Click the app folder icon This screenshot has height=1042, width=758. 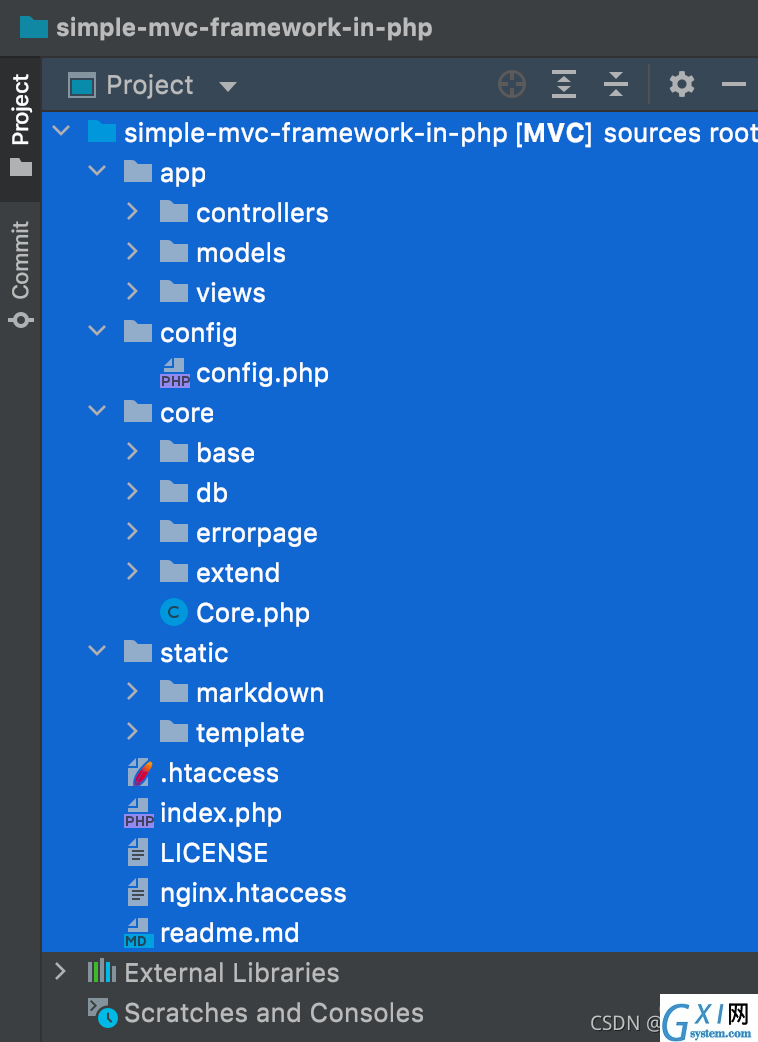coord(138,171)
